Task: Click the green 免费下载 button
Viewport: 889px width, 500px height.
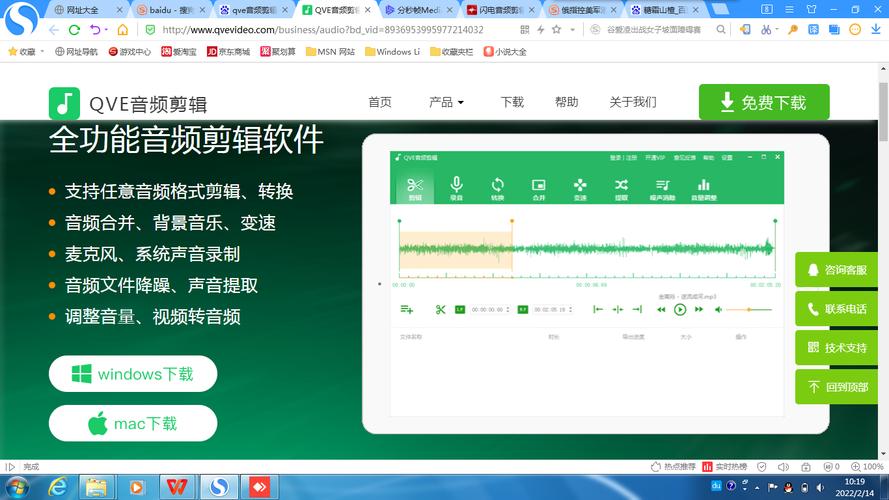Action: click(764, 102)
